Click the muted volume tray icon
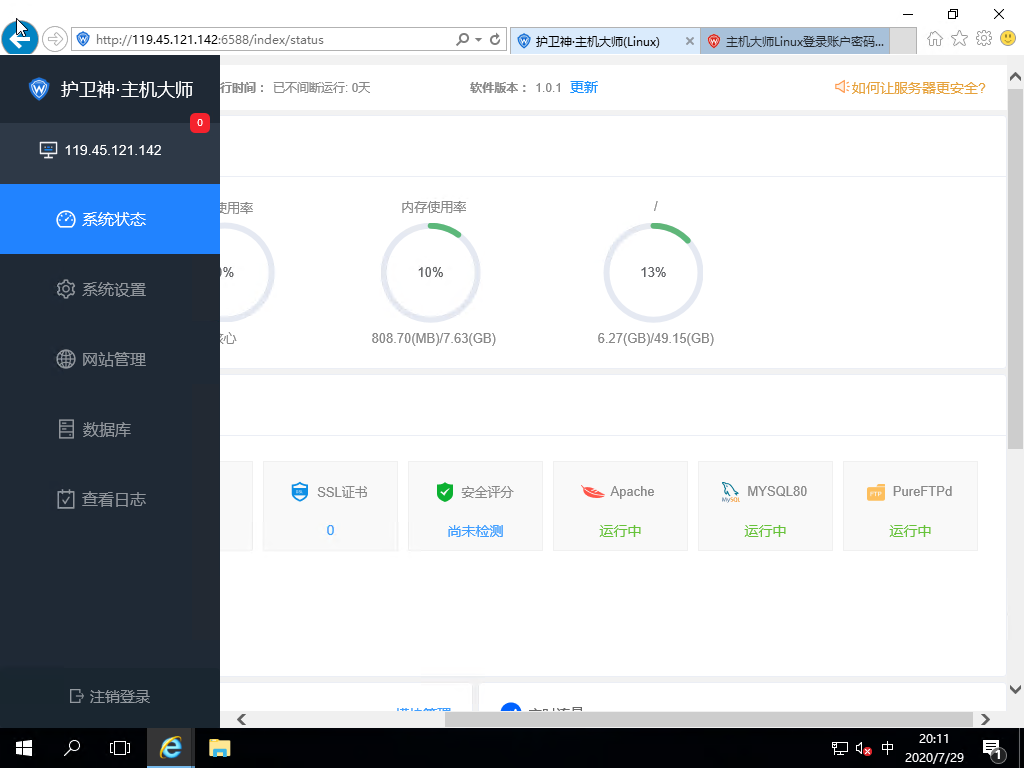The height and width of the screenshot is (768, 1024). click(x=863, y=748)
